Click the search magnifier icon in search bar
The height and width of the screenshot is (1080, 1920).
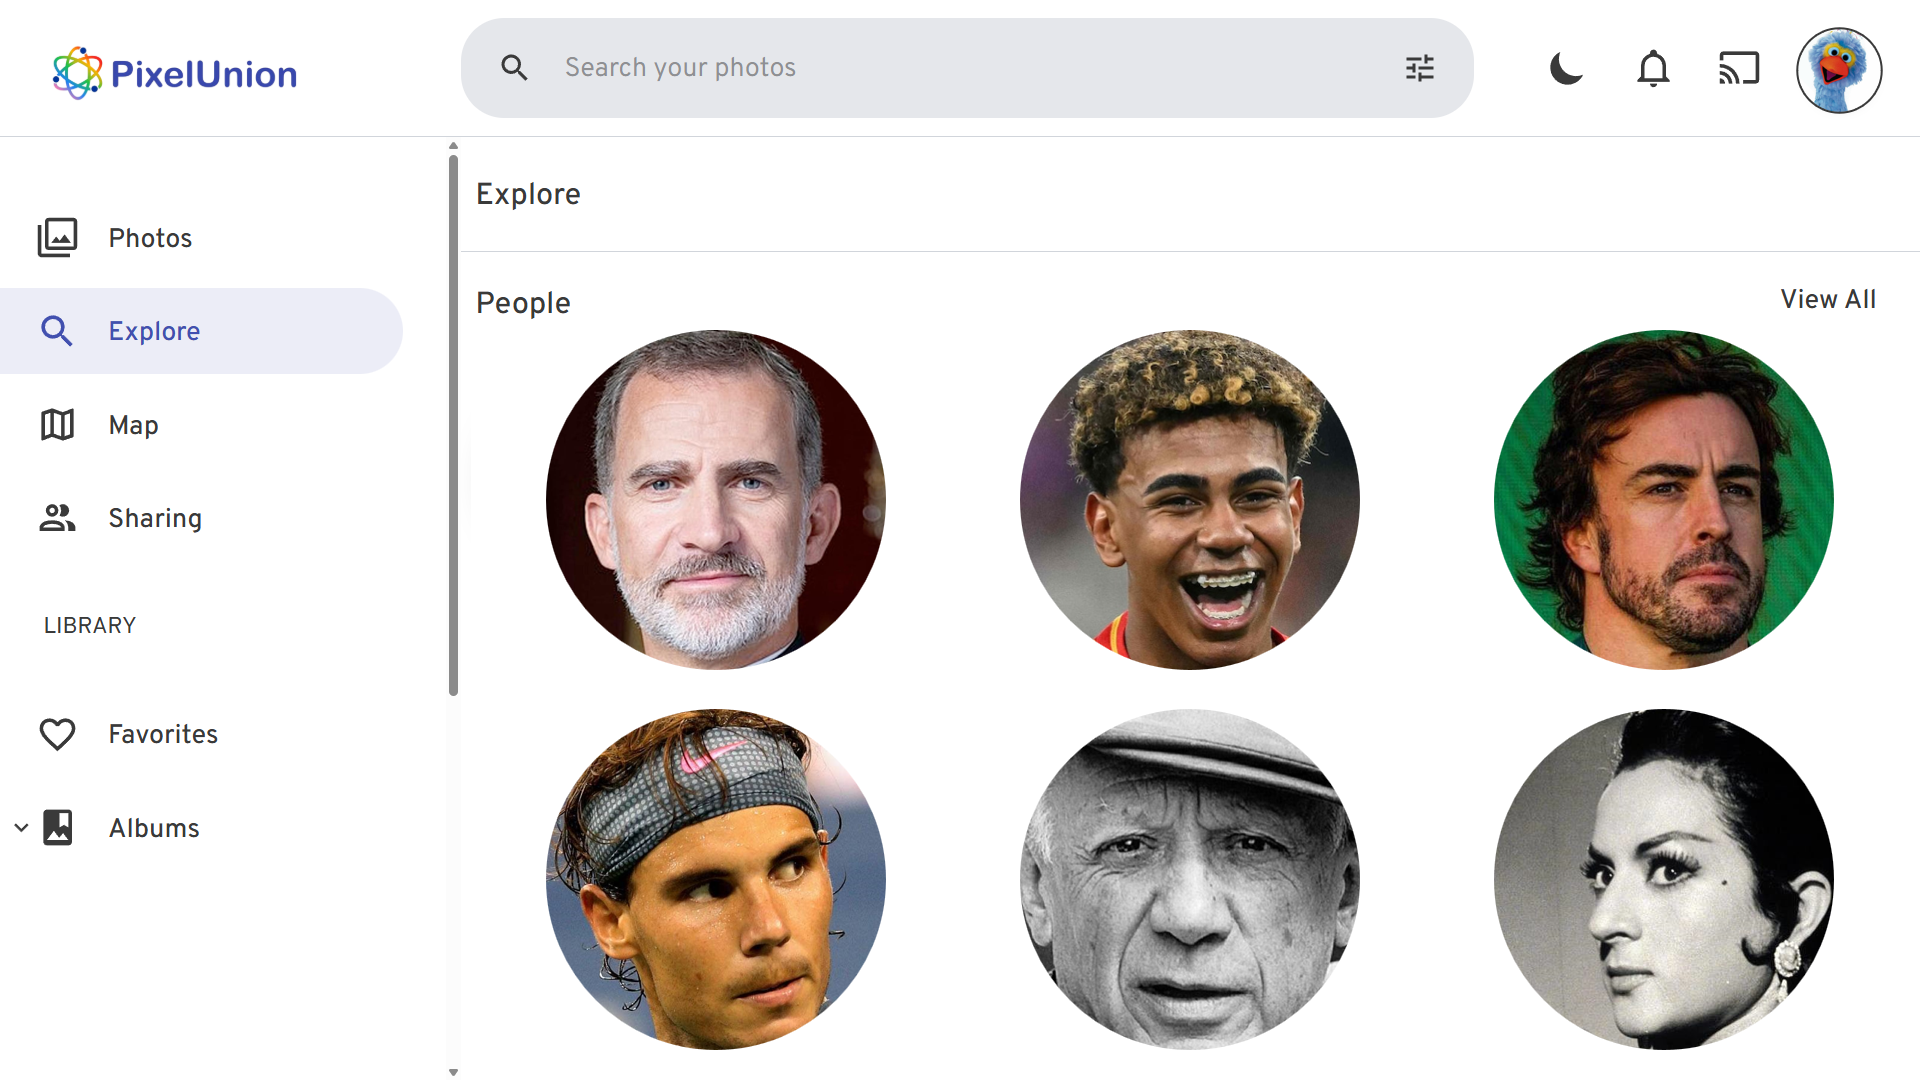[514, 68]
